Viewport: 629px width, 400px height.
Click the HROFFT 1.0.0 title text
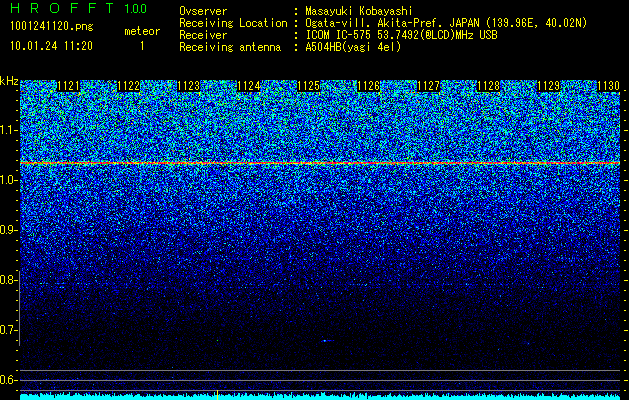tap(78, 8)
